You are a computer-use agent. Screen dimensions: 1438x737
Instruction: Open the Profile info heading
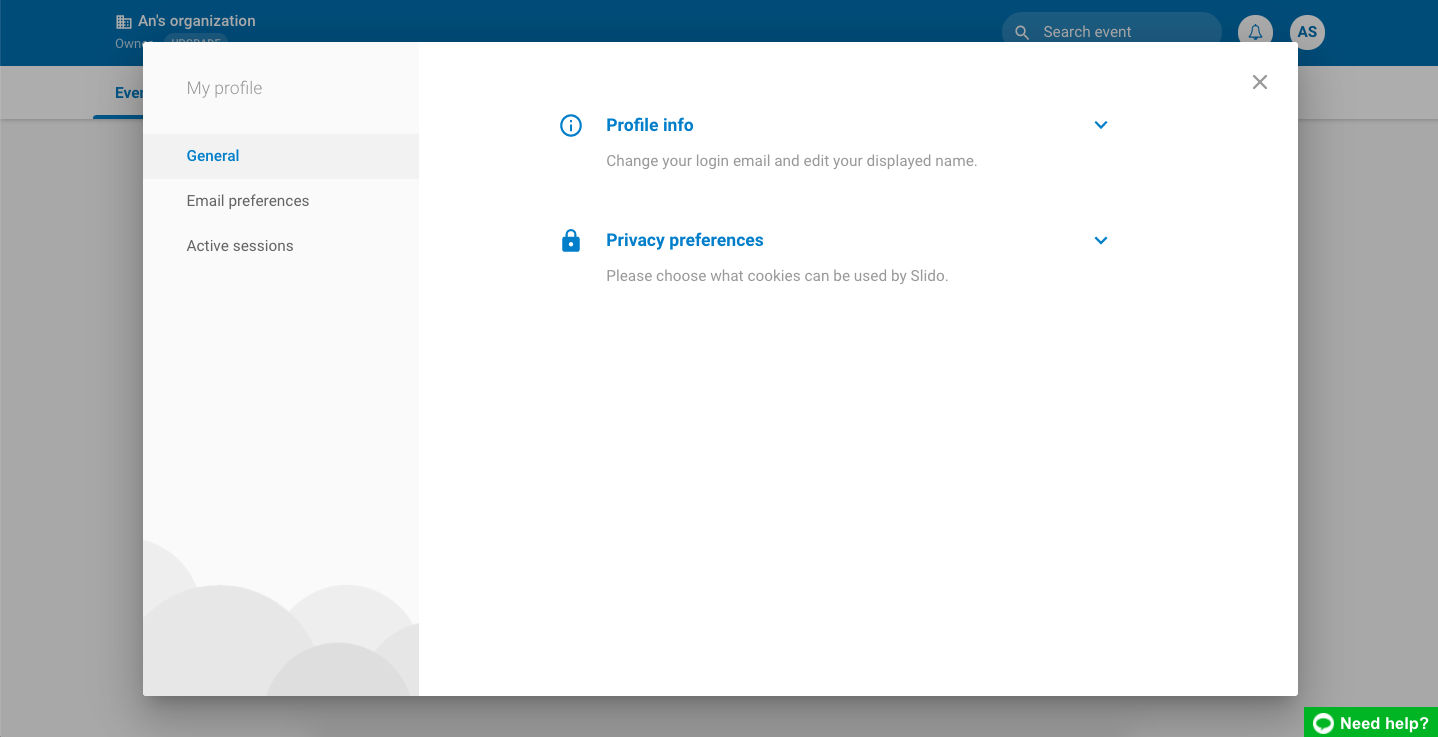[x=650, y=125]
